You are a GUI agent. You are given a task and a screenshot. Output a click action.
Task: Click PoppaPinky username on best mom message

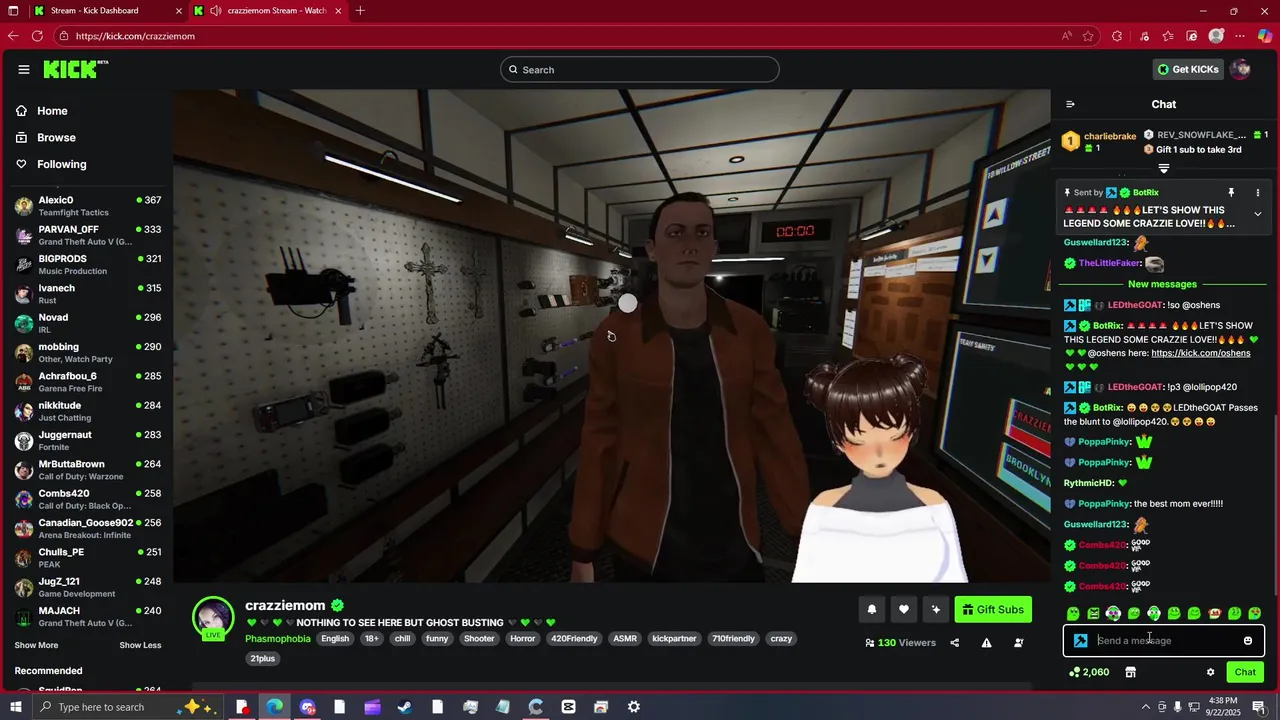(x=1104, y=504)
